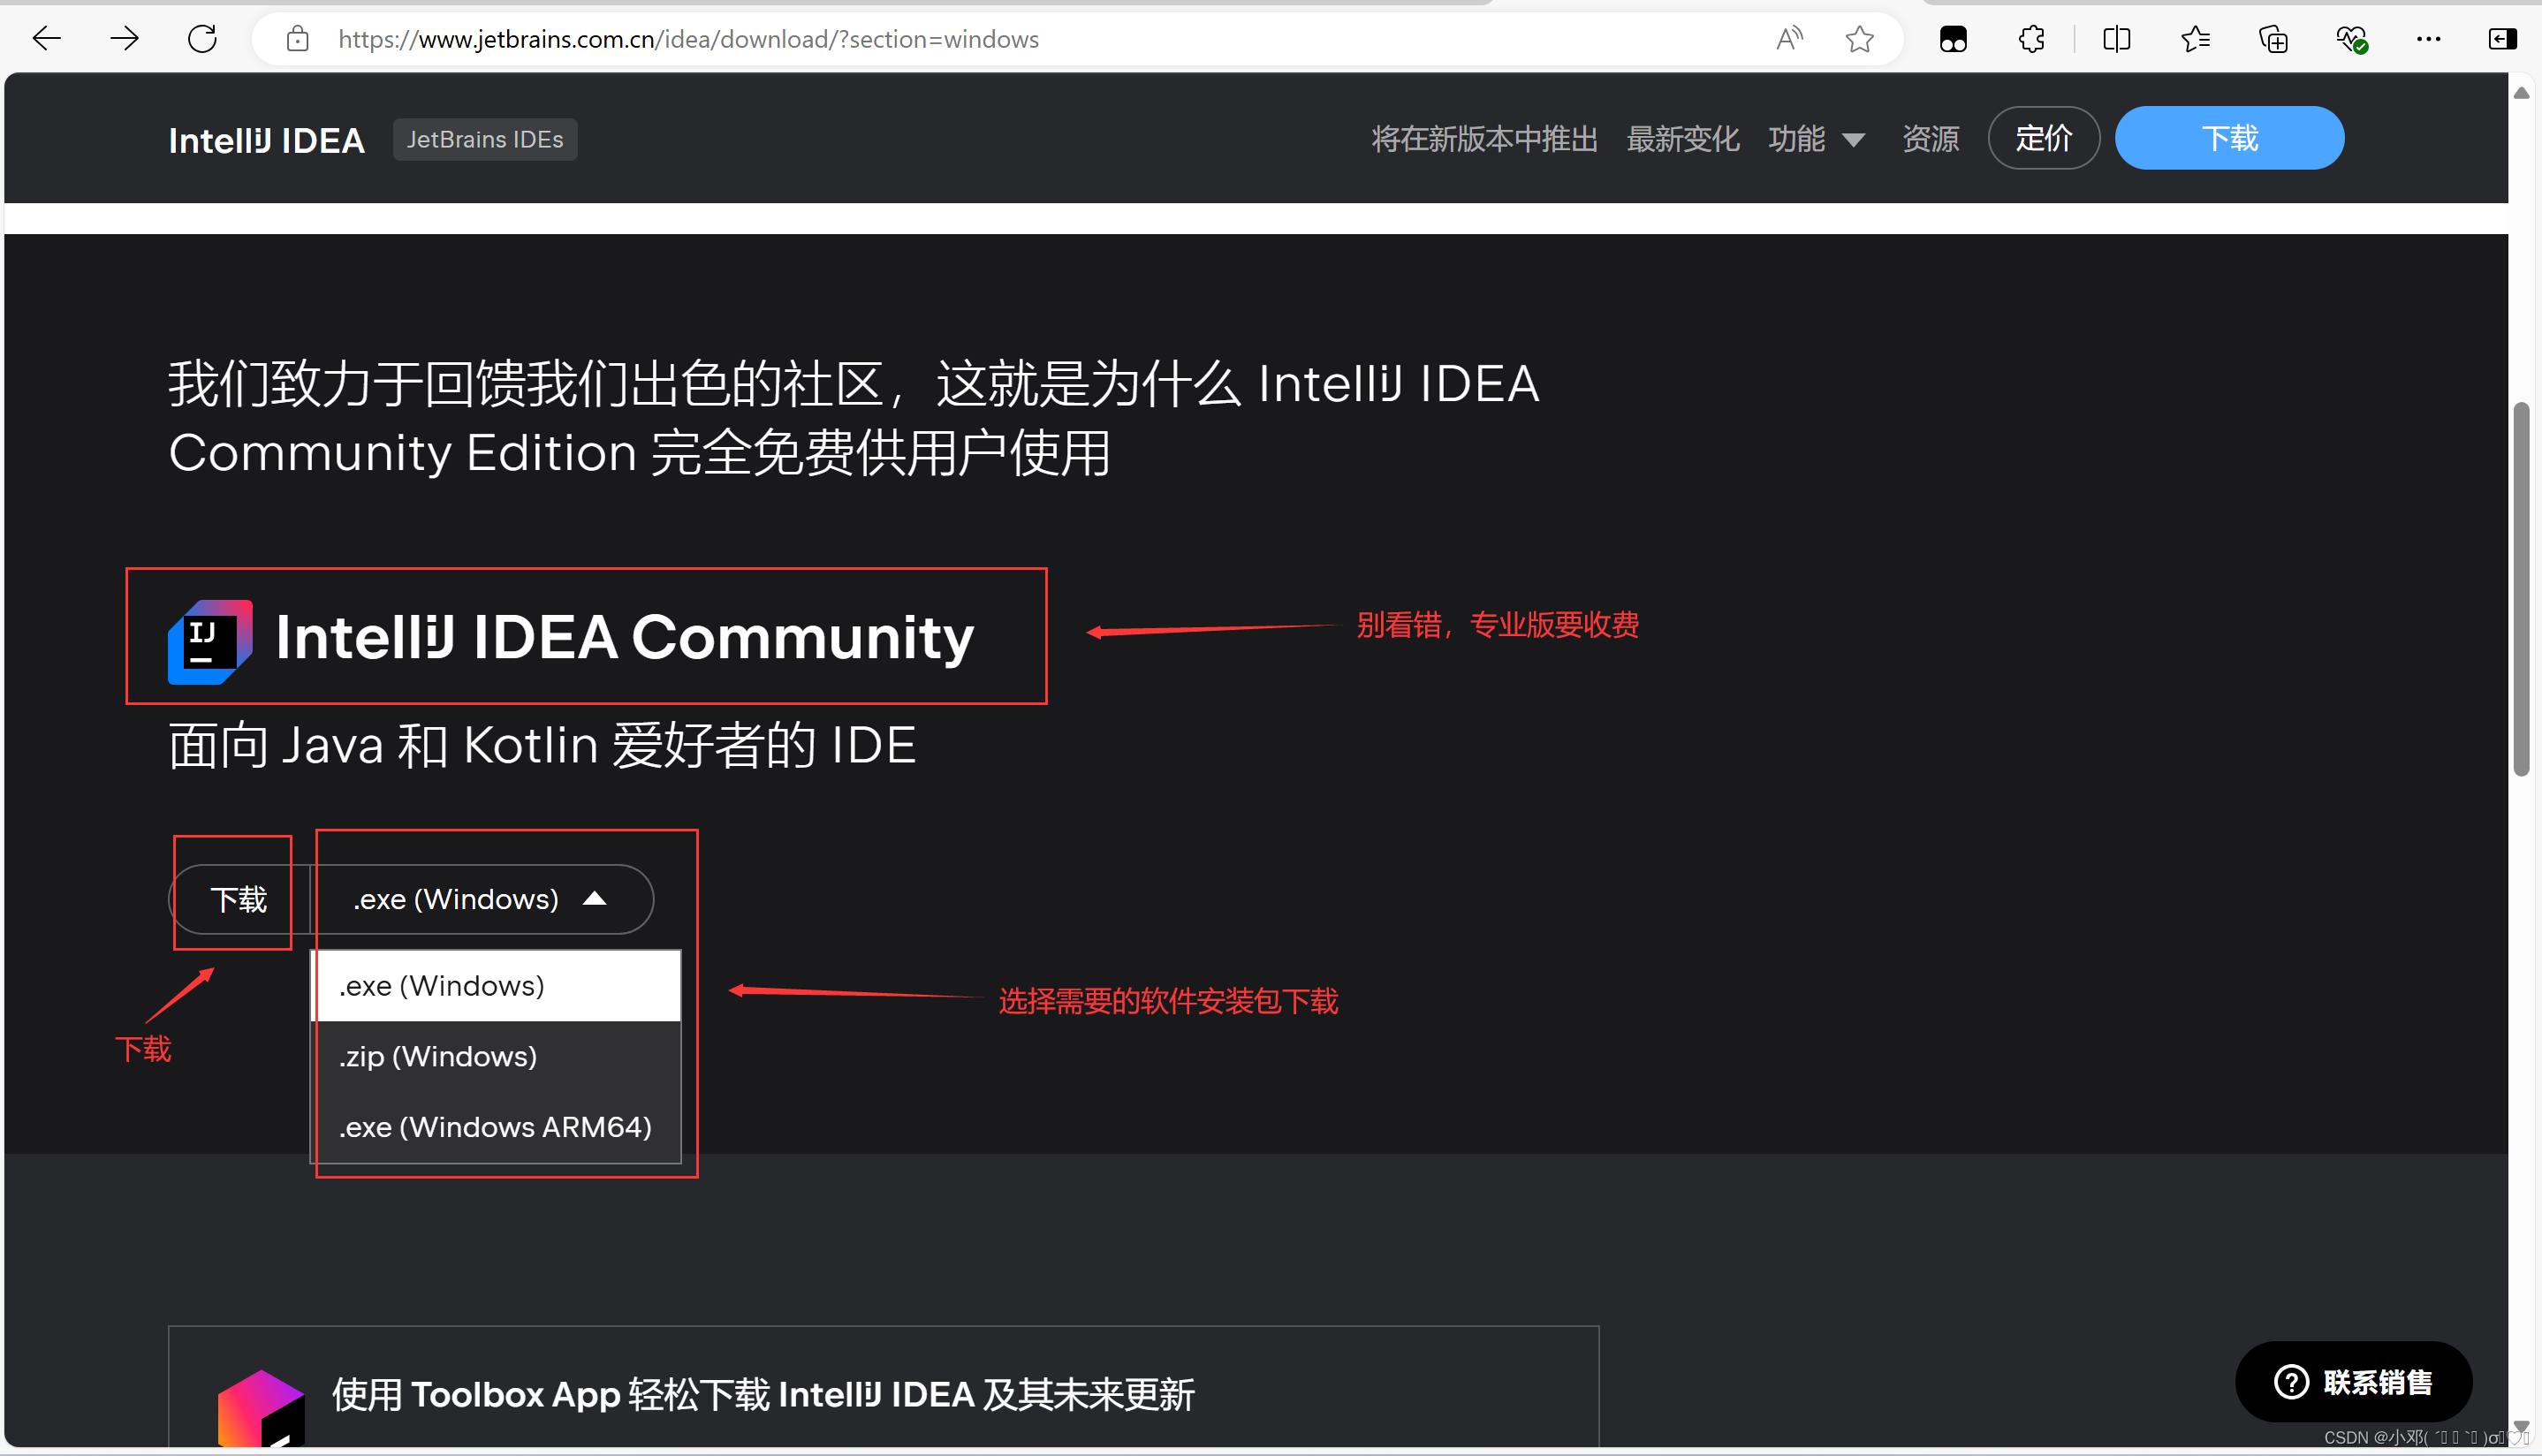Open Settings and more menu
This screenshot has height=1456, width=2542.
point(2429,39)
